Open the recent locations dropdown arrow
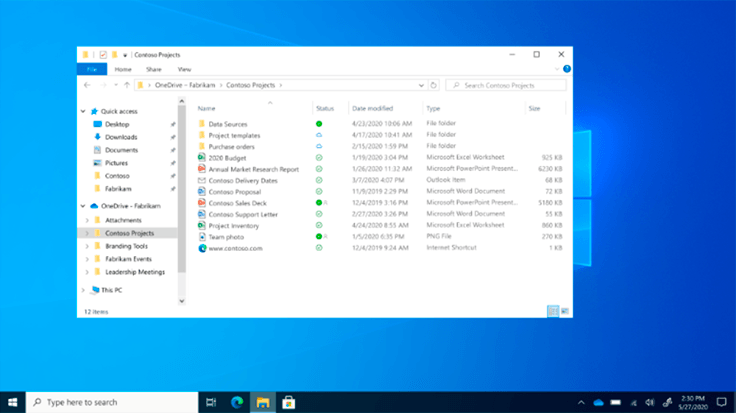This screenshot has width=736, height=413. click(x=115, y=85)
